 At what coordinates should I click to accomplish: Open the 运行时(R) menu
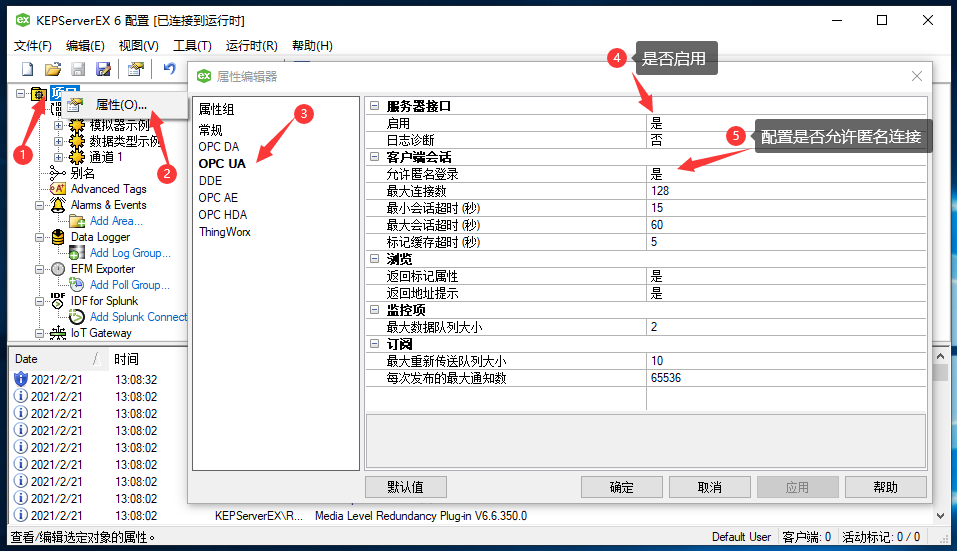coord(251,46)
